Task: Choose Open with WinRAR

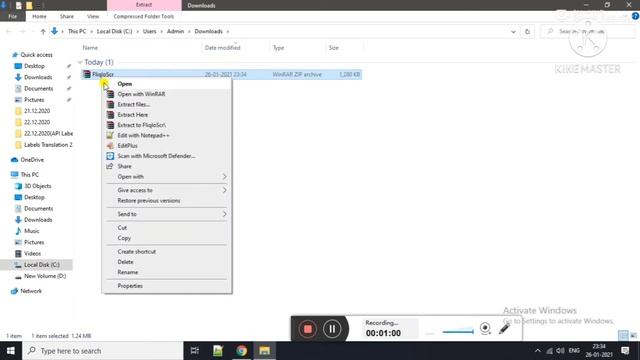Action: 141,94
